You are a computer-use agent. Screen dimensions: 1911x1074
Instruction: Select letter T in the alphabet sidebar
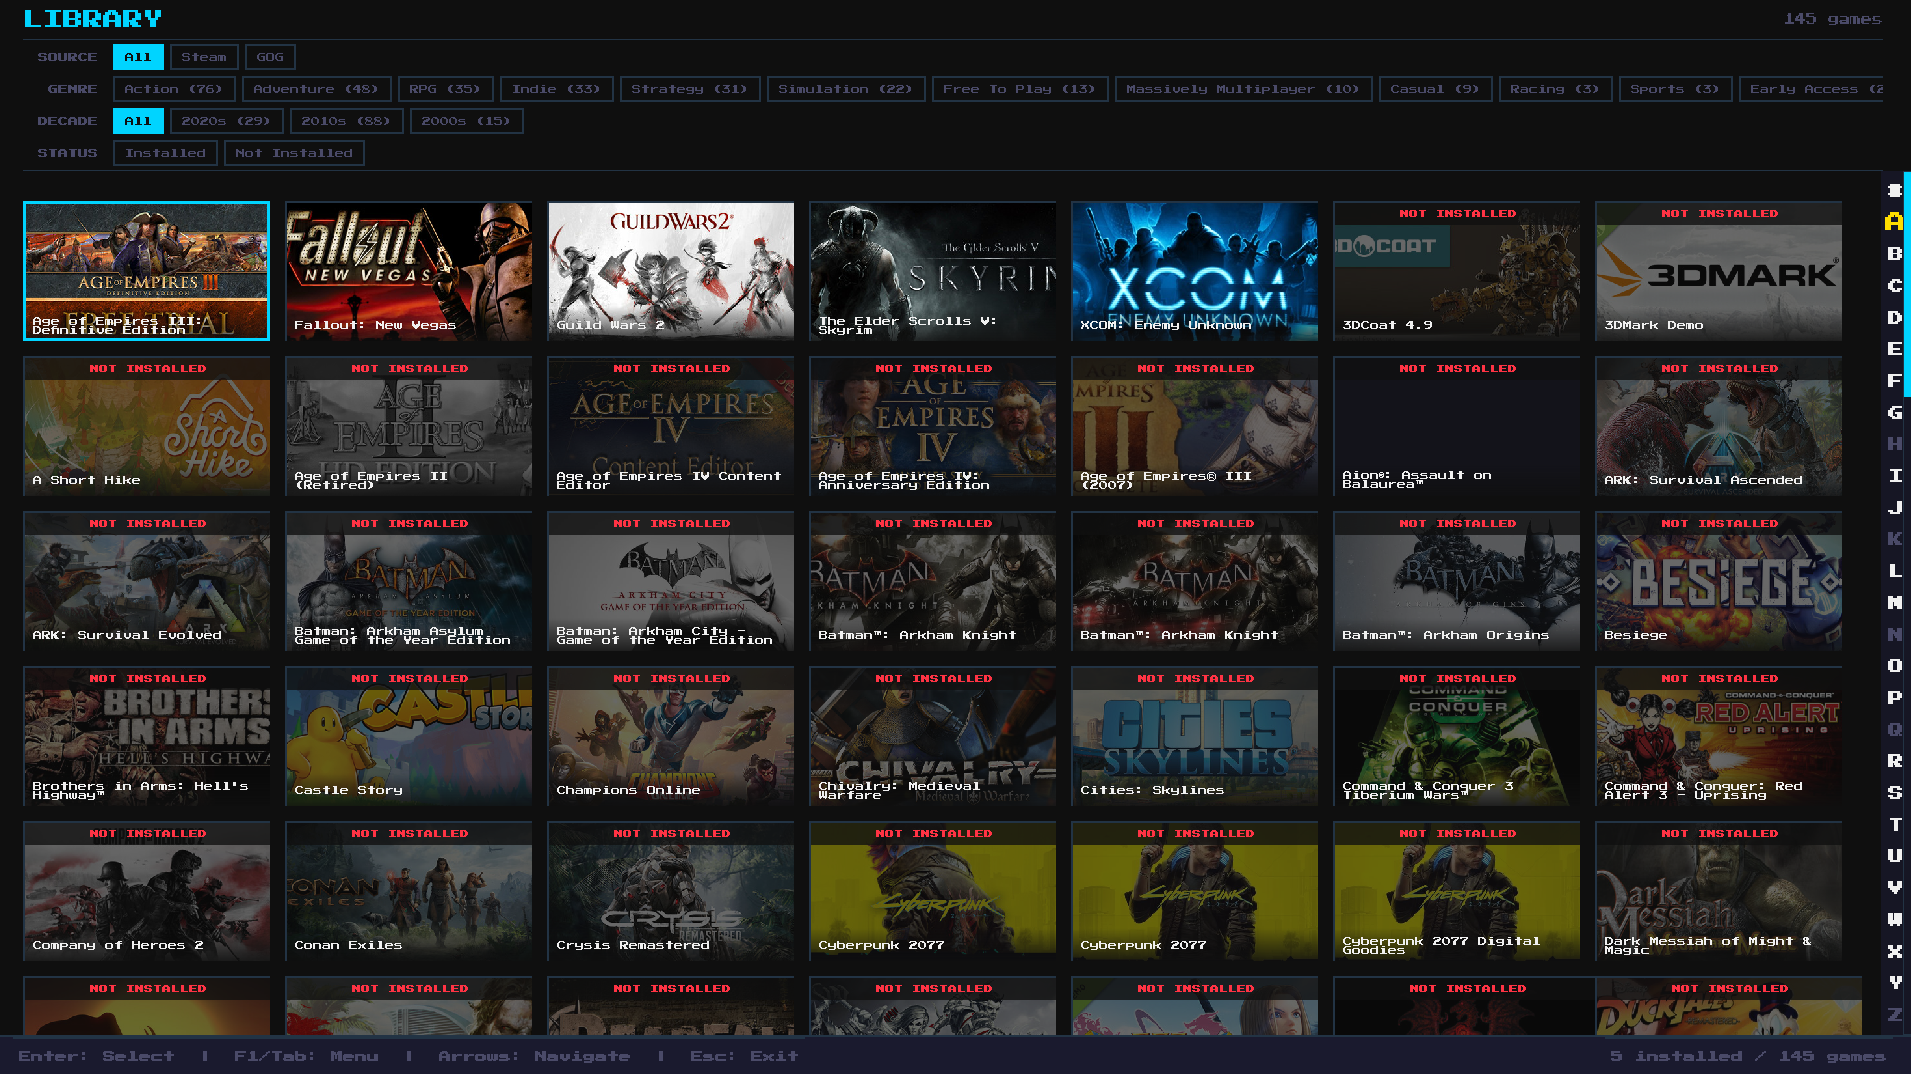point(1894,824)
